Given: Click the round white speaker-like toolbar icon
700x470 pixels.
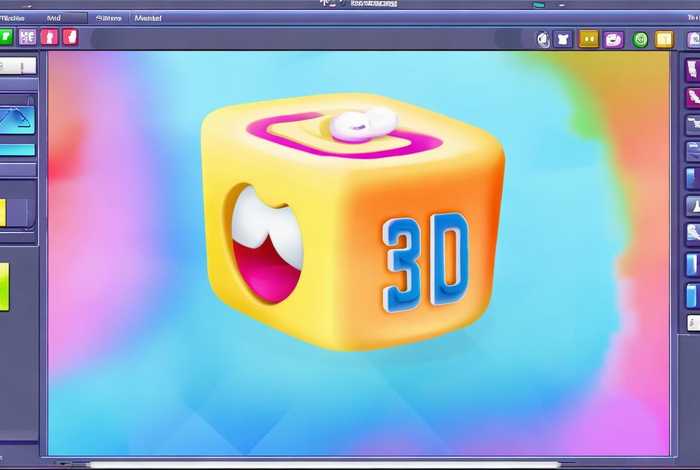Looking at the screenshot, I should [543, 40].
